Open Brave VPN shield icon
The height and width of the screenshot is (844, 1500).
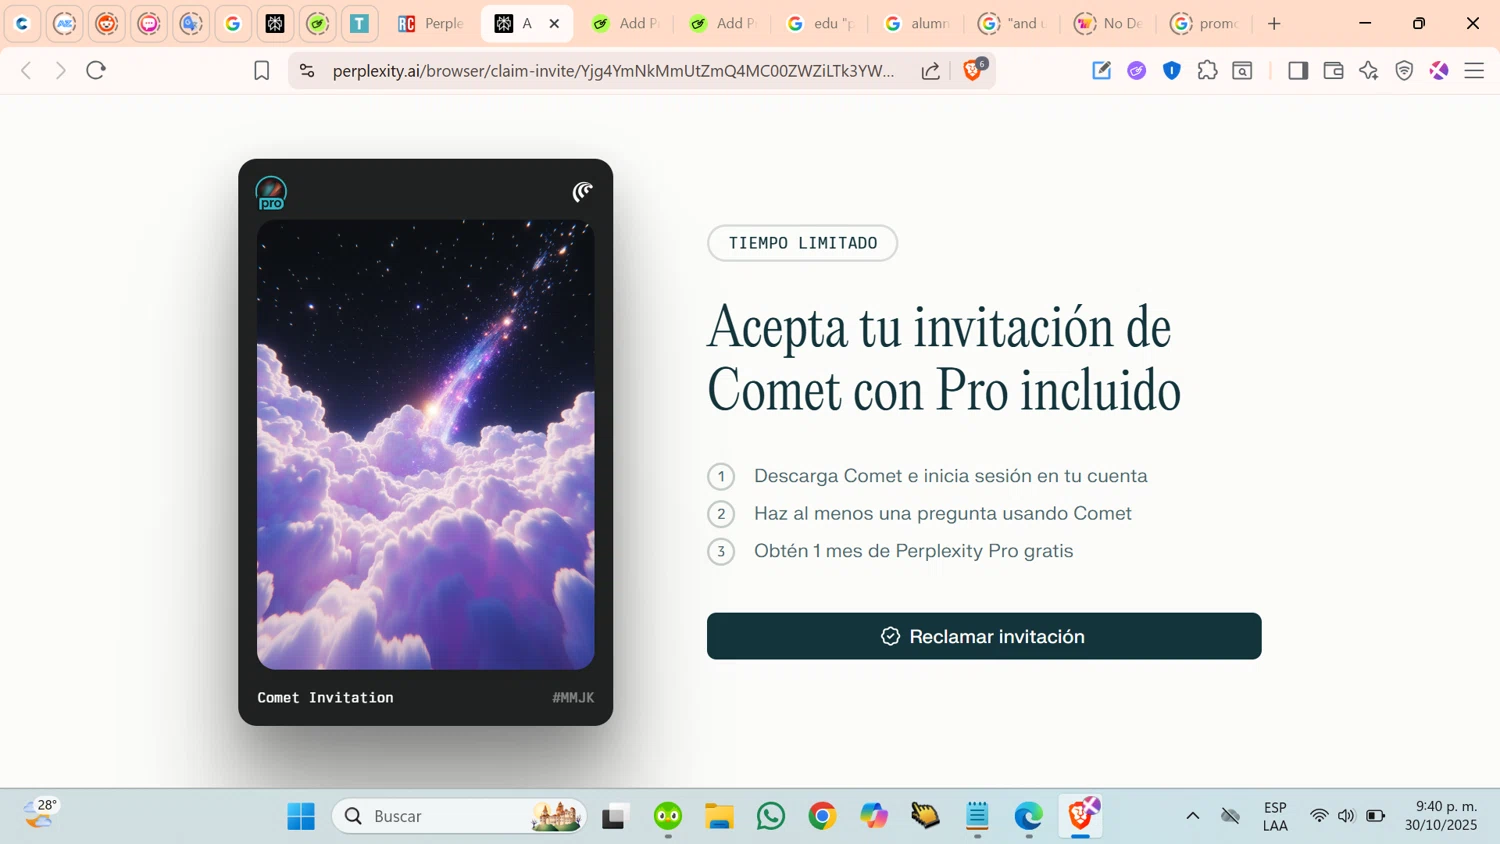pos(1404,70)
